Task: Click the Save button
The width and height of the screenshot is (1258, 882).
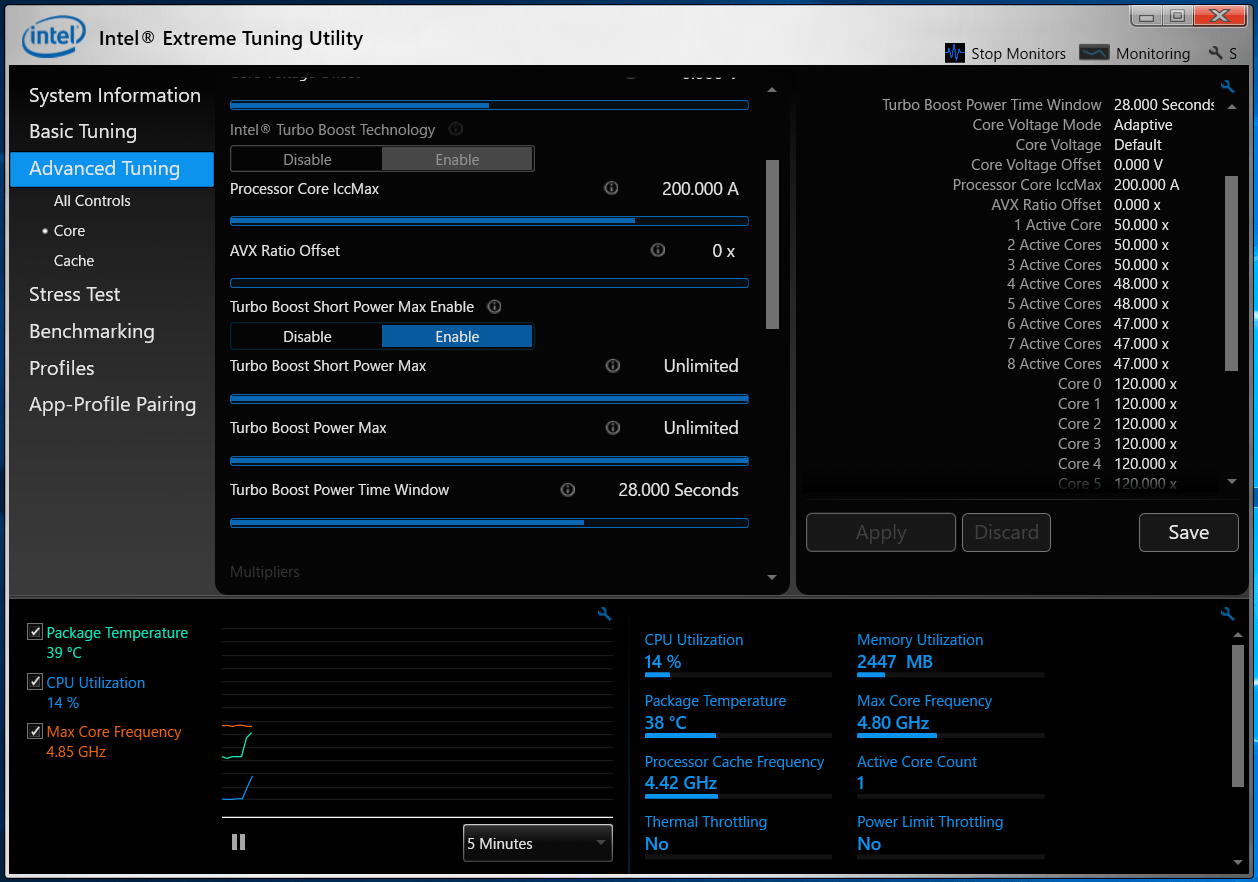Action: [x=1188, y=532]
